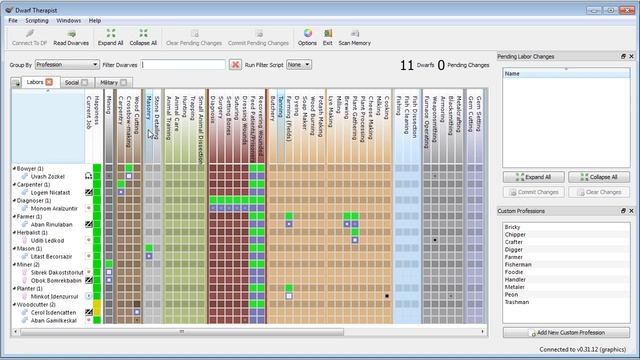
Task: Close the Military tab using its box
Action: point(123,82)
